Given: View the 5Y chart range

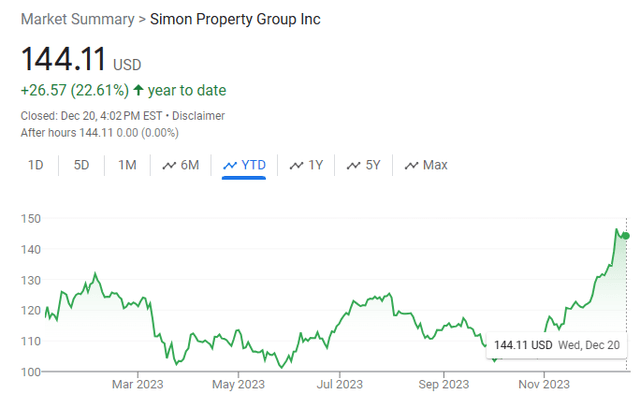Looking at the screenshot, I should pyautogui.click(x=373, y=165).
